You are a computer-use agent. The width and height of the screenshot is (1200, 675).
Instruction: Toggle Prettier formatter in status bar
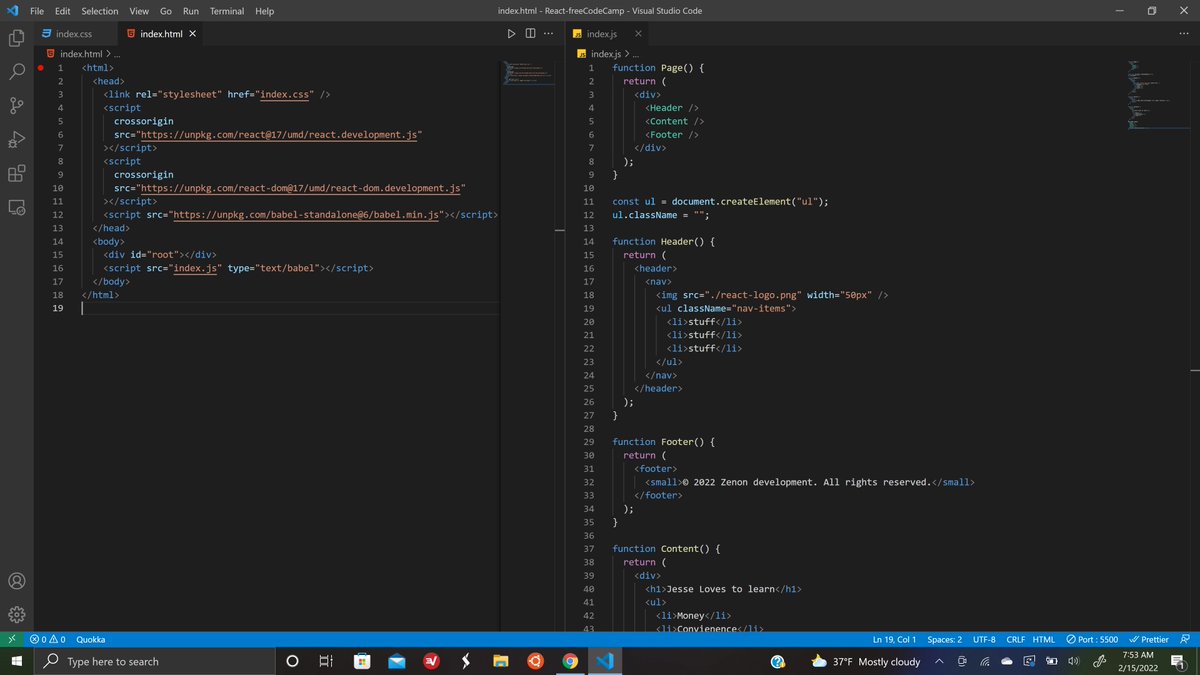tap(1148, 639)
